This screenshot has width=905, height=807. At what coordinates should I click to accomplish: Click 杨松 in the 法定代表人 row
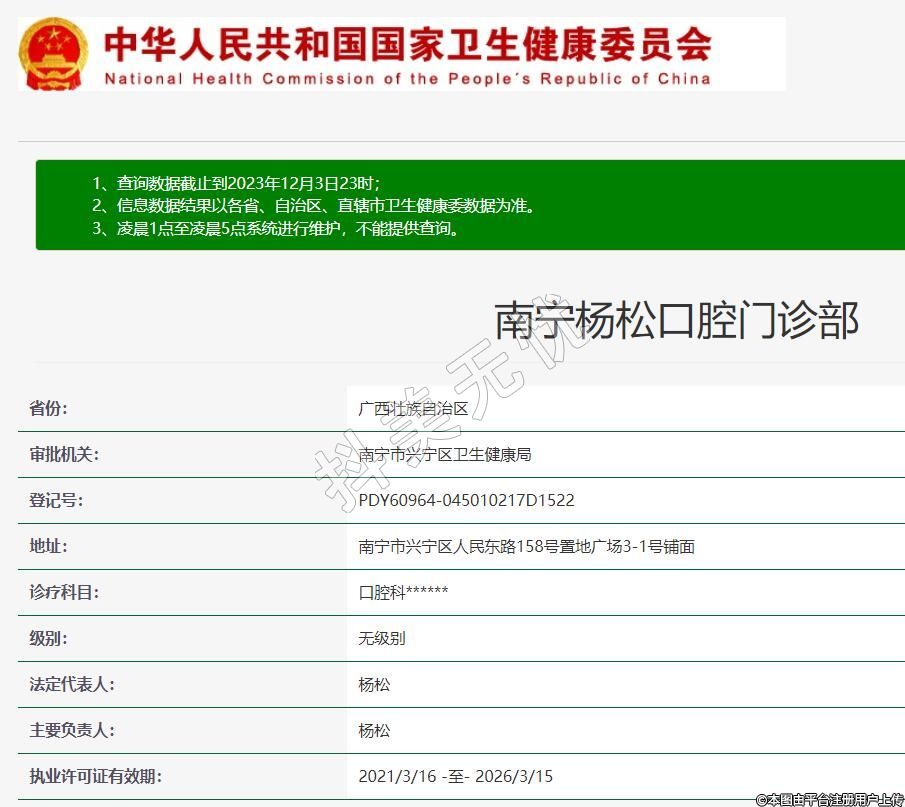[x=374, y=684]
